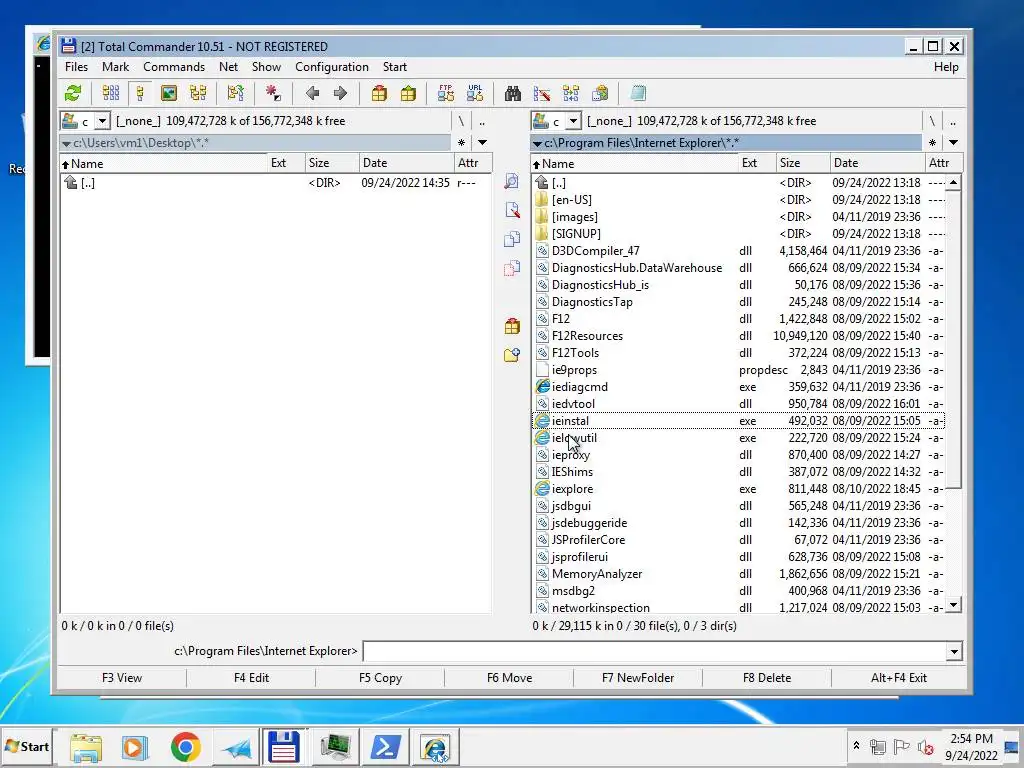Viewport: 1024px width, 768px height.
Task: Select the full file details view icon
Action: (x=140, y=93)
